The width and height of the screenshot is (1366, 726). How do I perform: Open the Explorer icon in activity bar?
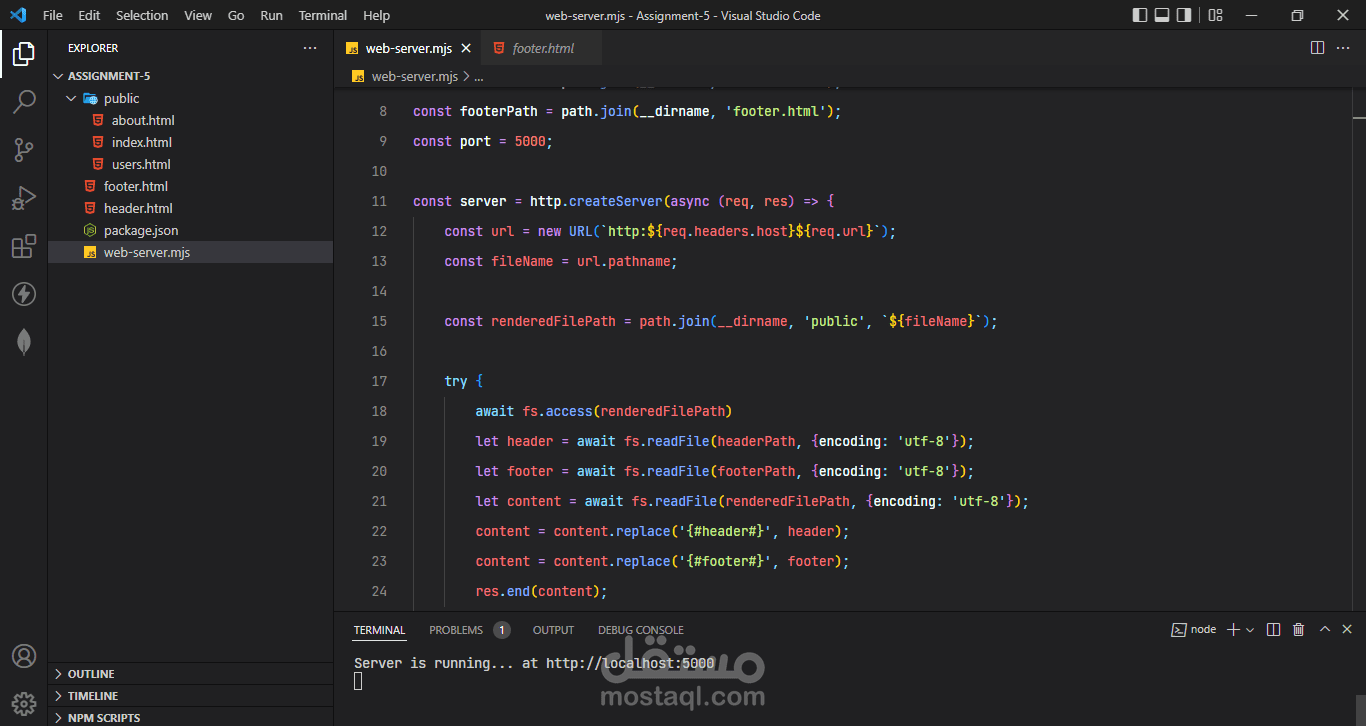pyautogui.click(x=24, y=55)
